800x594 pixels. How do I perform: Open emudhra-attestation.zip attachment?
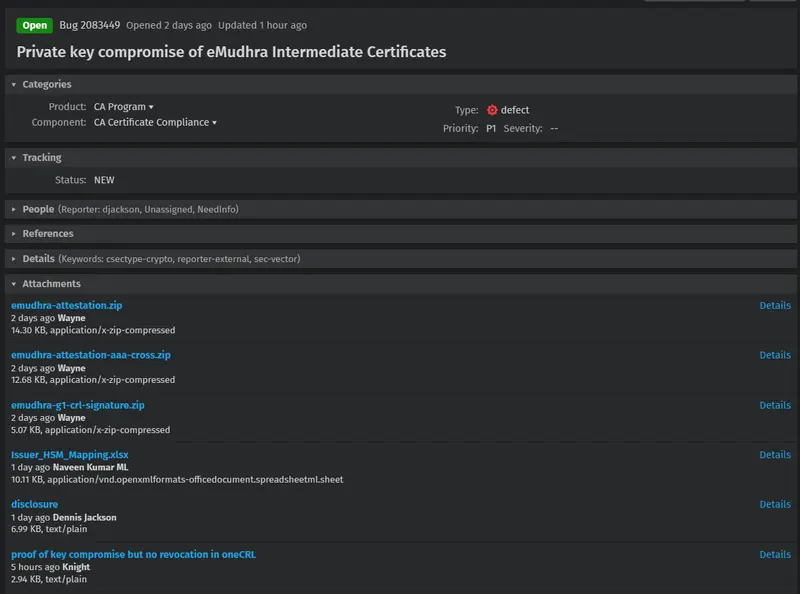pyautogui.click(x=67, y=305)
